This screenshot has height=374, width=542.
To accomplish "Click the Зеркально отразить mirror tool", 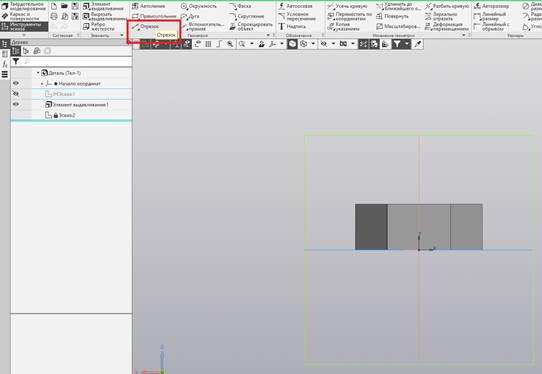I will pyautogui.click(x=441, y=16).
